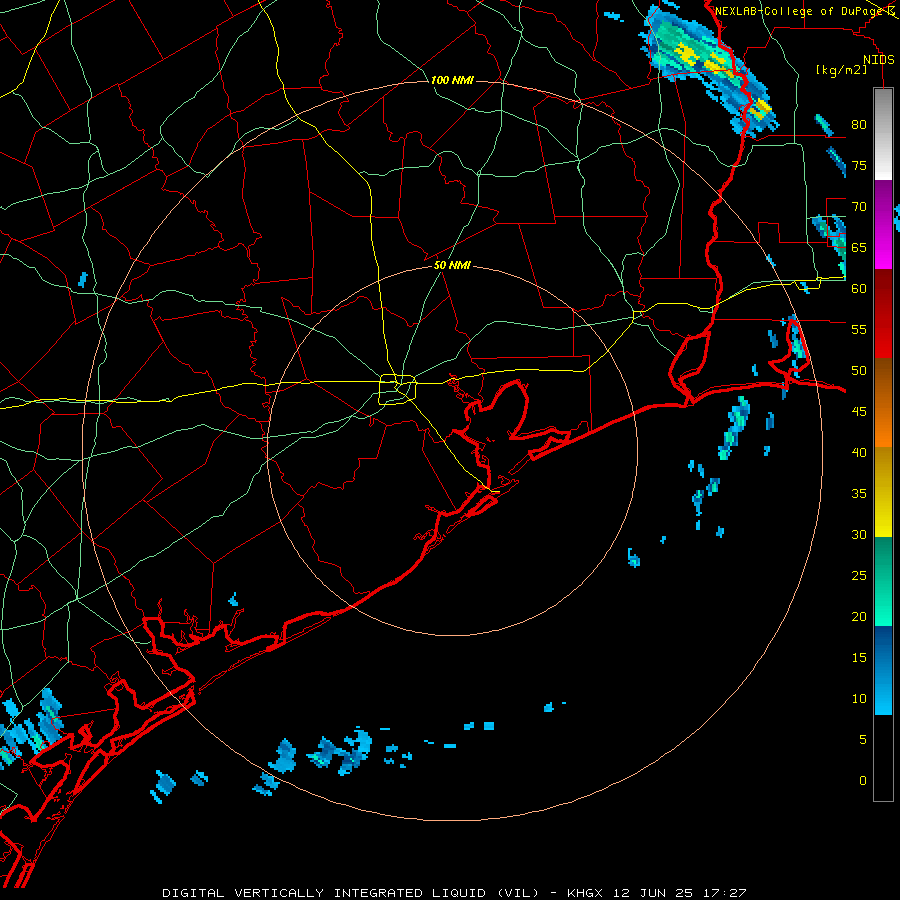Click the "[kg/m2]" units label
Viewport: 900px width, 900px height.
tap(841, 70)
